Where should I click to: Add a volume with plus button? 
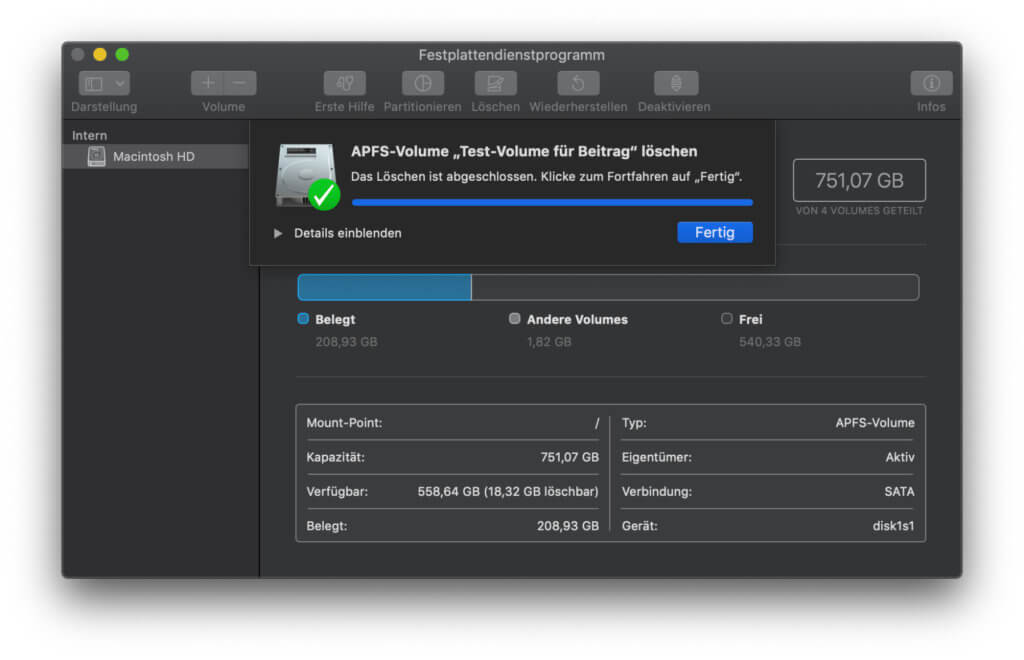(208, 84)
